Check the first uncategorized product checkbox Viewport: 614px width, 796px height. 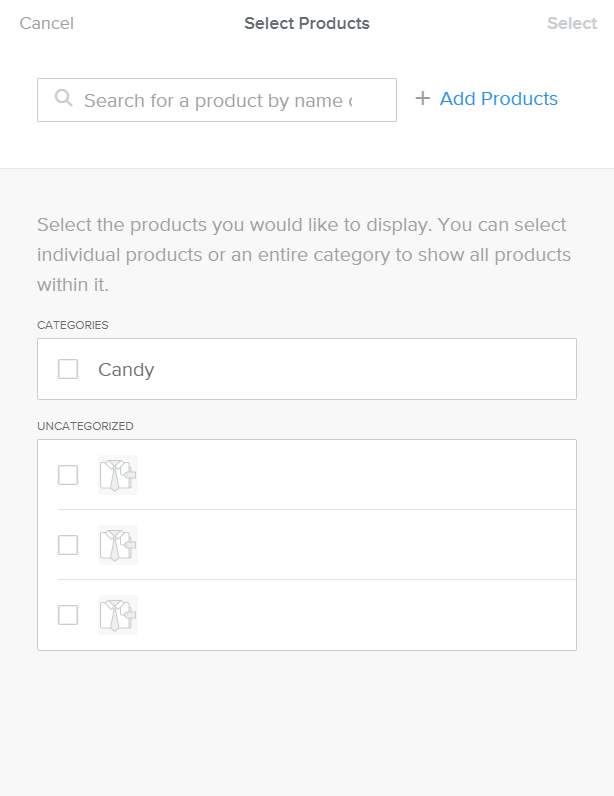[x=68, y=475]
